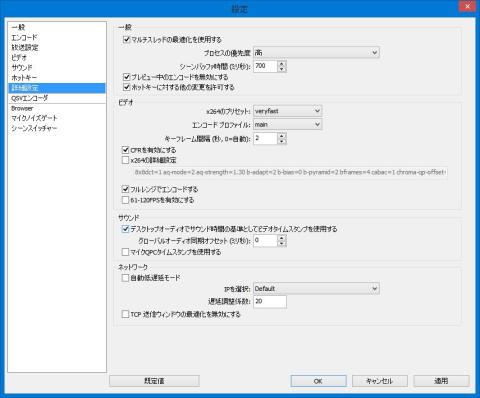Image resolution: width=480 pixels, height=398 pixels.
Task: Decrease シーンバッファ時間 with down arrow
Action: 282,69
